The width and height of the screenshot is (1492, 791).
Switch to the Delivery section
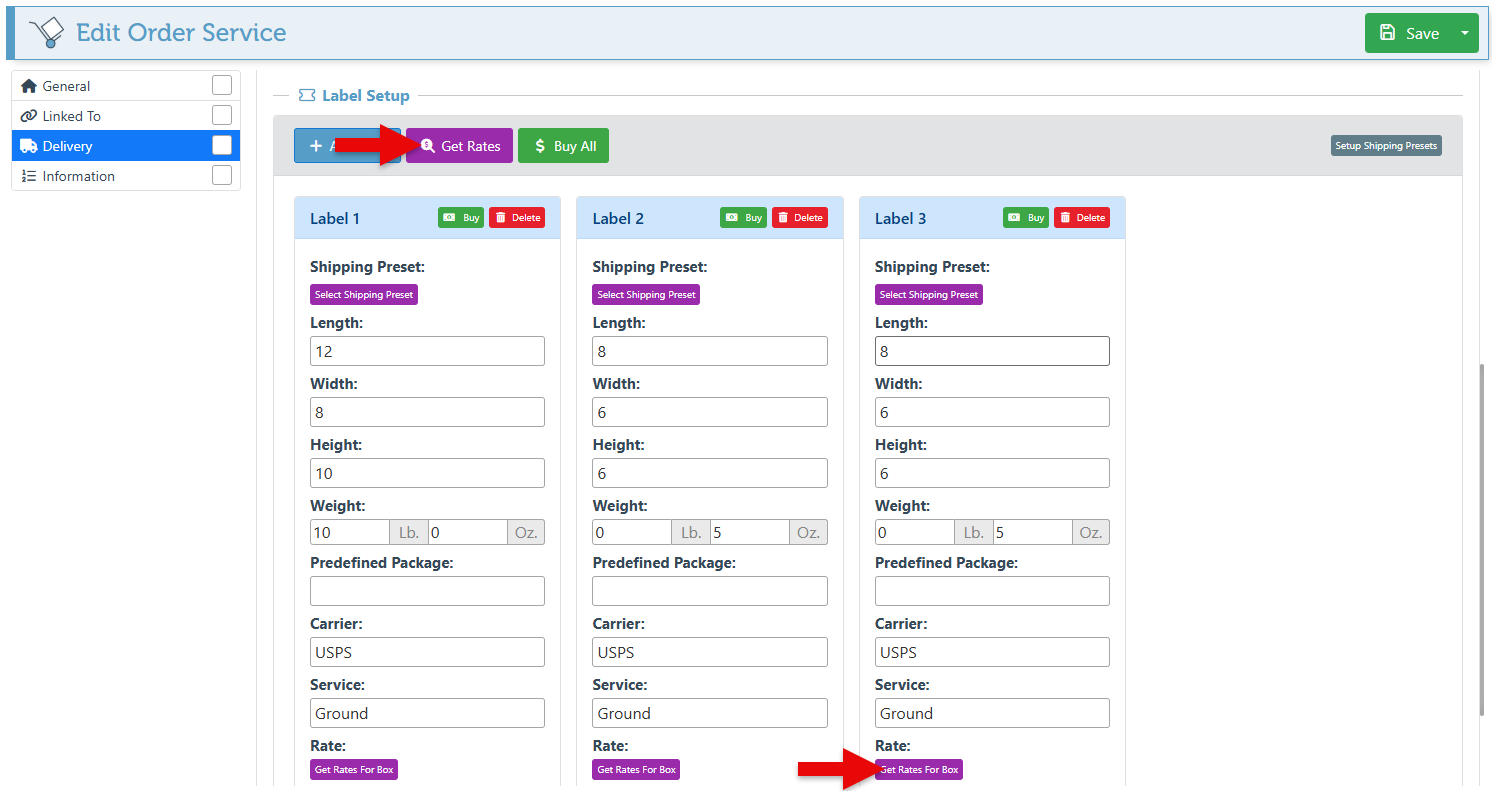(68, 146)
